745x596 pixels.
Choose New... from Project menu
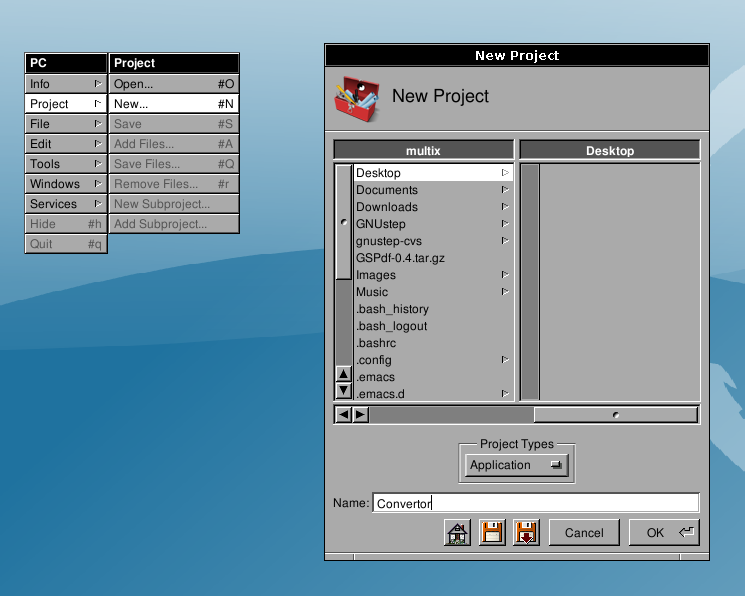pos(174,104)
